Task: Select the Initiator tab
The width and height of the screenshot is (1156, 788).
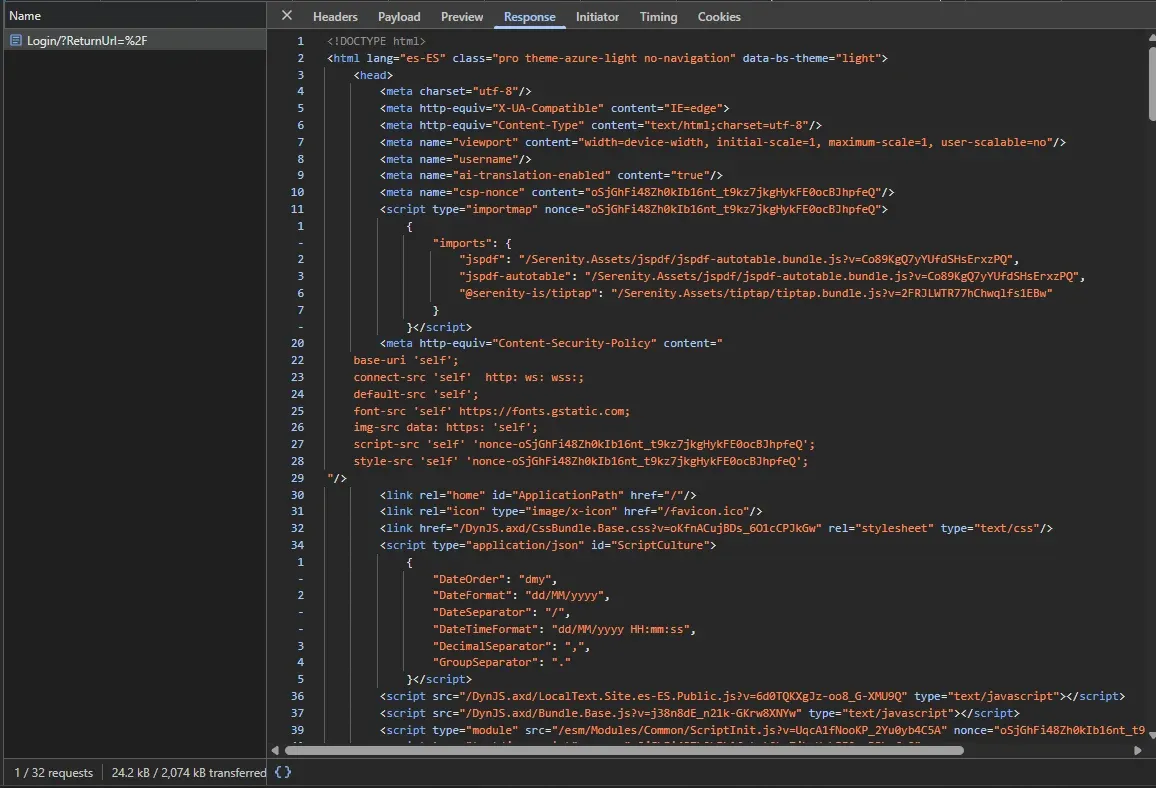Action: click(597, 16)
